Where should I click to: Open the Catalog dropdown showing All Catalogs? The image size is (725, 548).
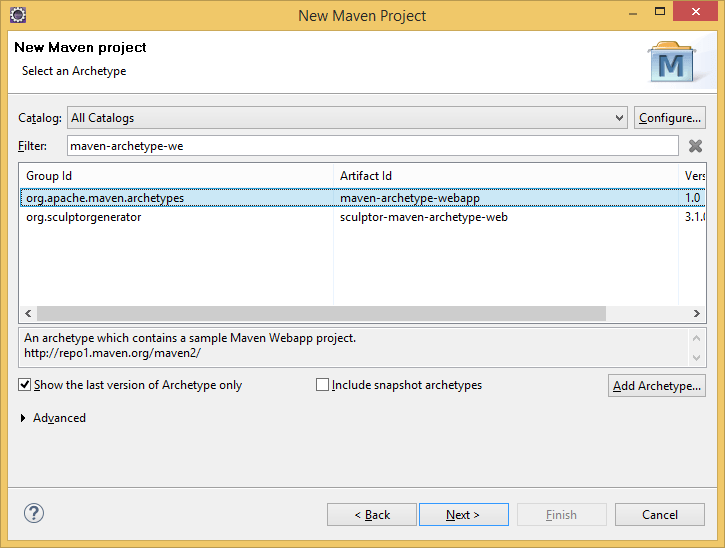click(x=347, y=118)
